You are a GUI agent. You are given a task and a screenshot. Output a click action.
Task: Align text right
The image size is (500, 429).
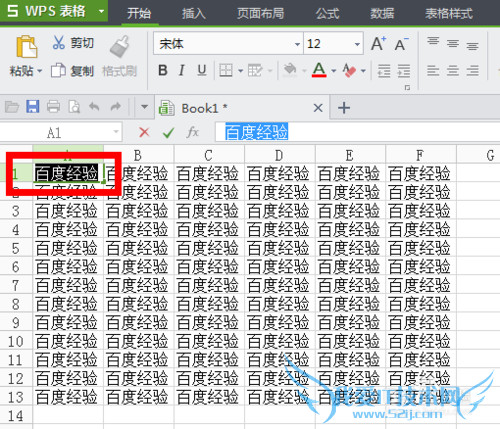click(x=472, y=71)
